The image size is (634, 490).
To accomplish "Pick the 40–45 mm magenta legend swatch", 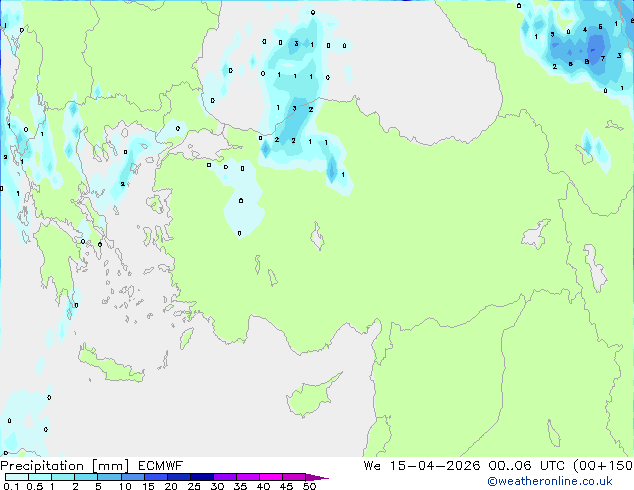I will pyautogui.click(x=271, y=477).
